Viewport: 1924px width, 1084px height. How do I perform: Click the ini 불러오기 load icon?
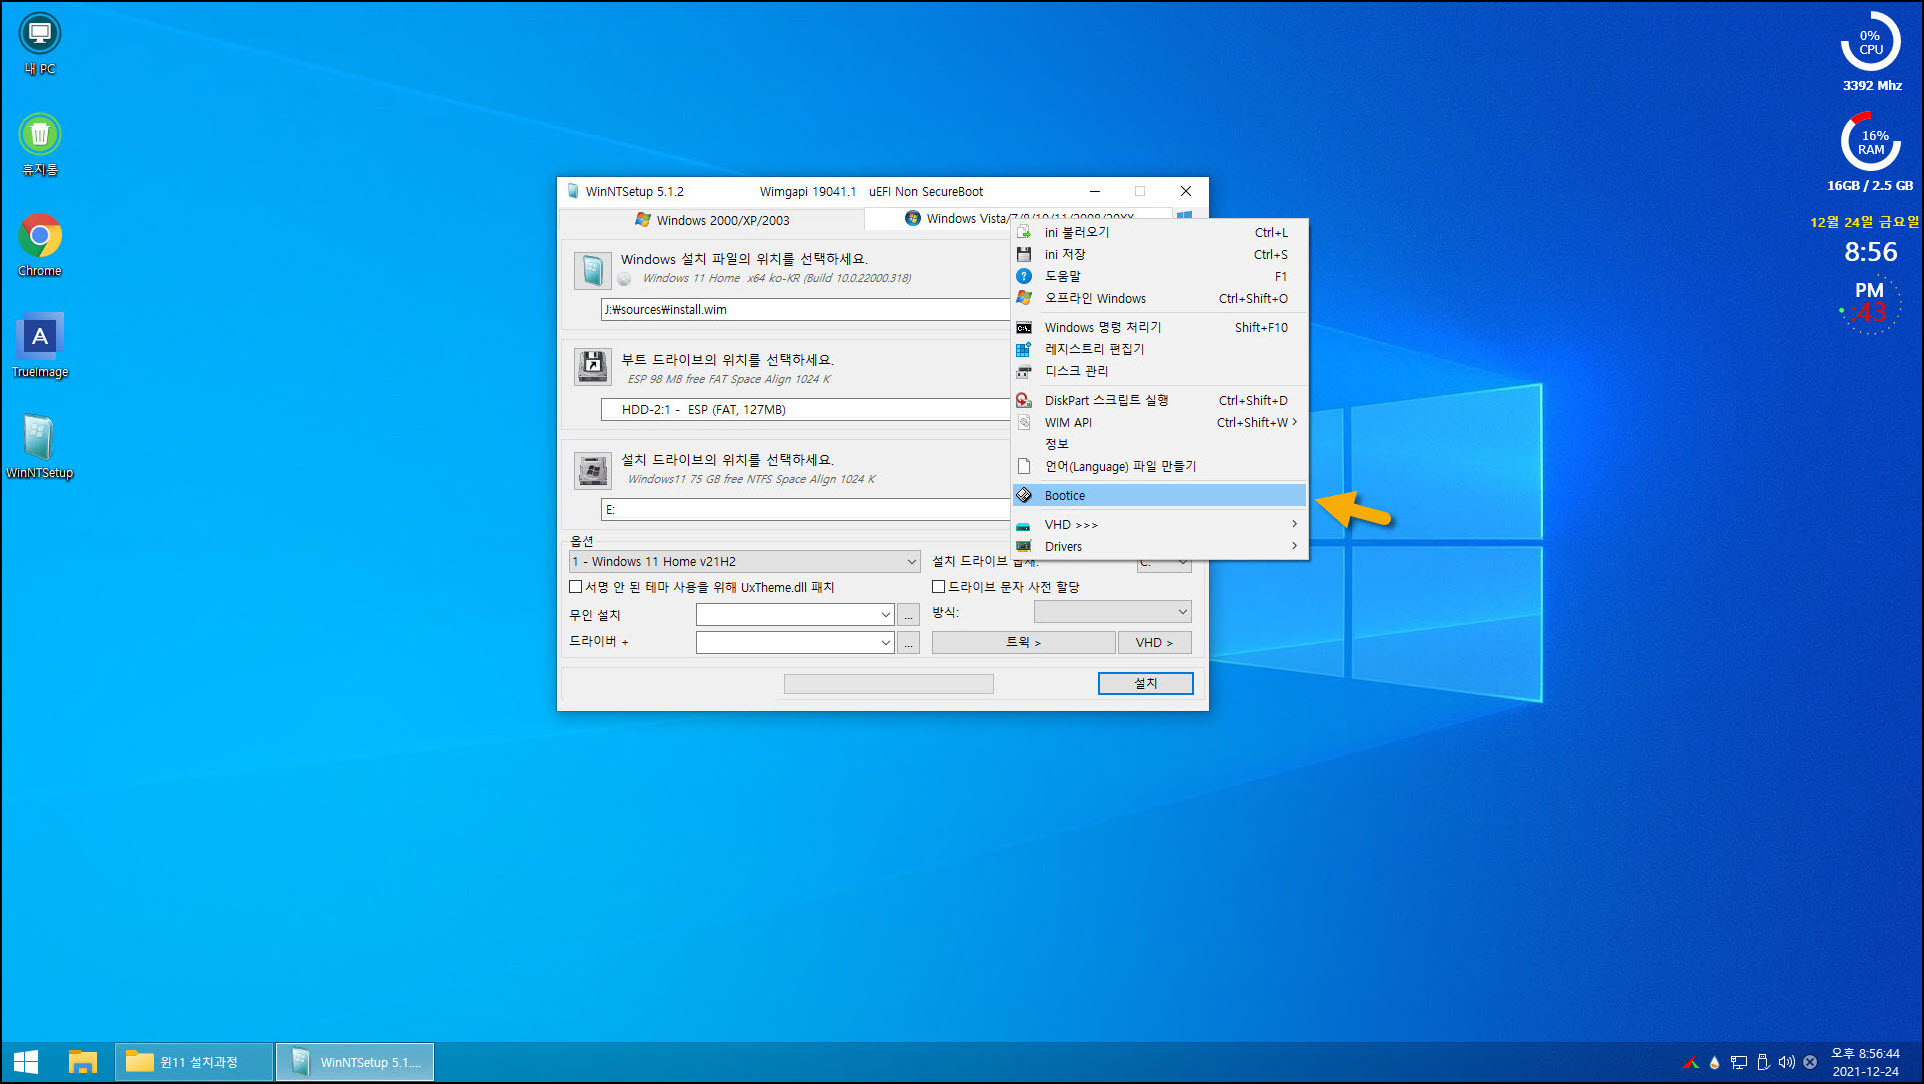tap(1024, 232)
